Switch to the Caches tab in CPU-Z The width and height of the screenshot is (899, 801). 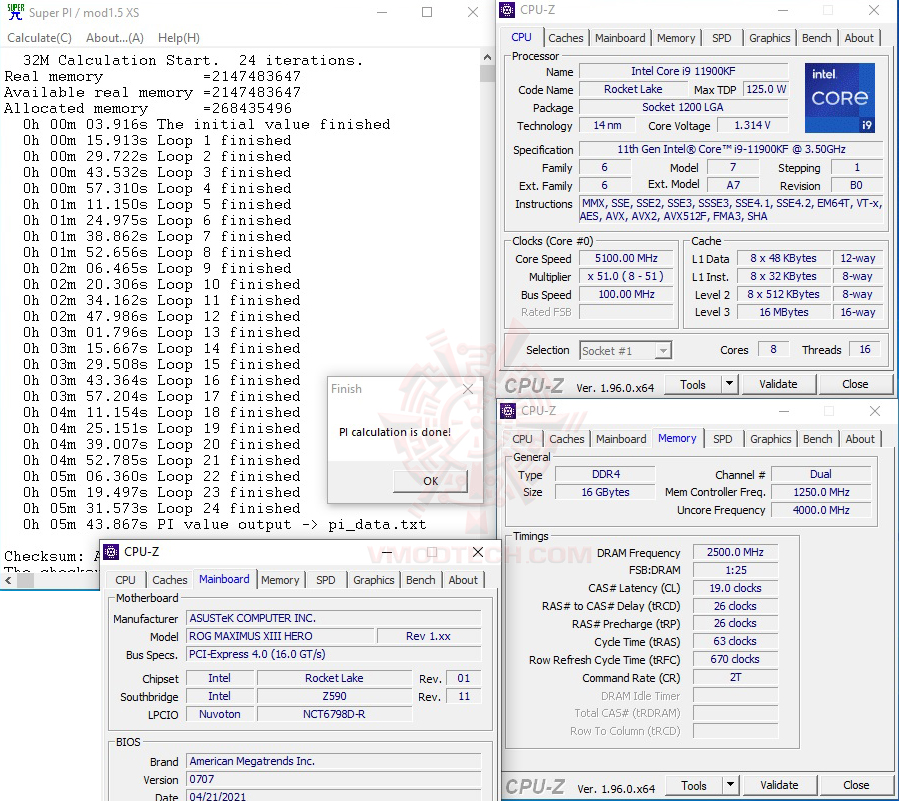click(x=566, y=37)
